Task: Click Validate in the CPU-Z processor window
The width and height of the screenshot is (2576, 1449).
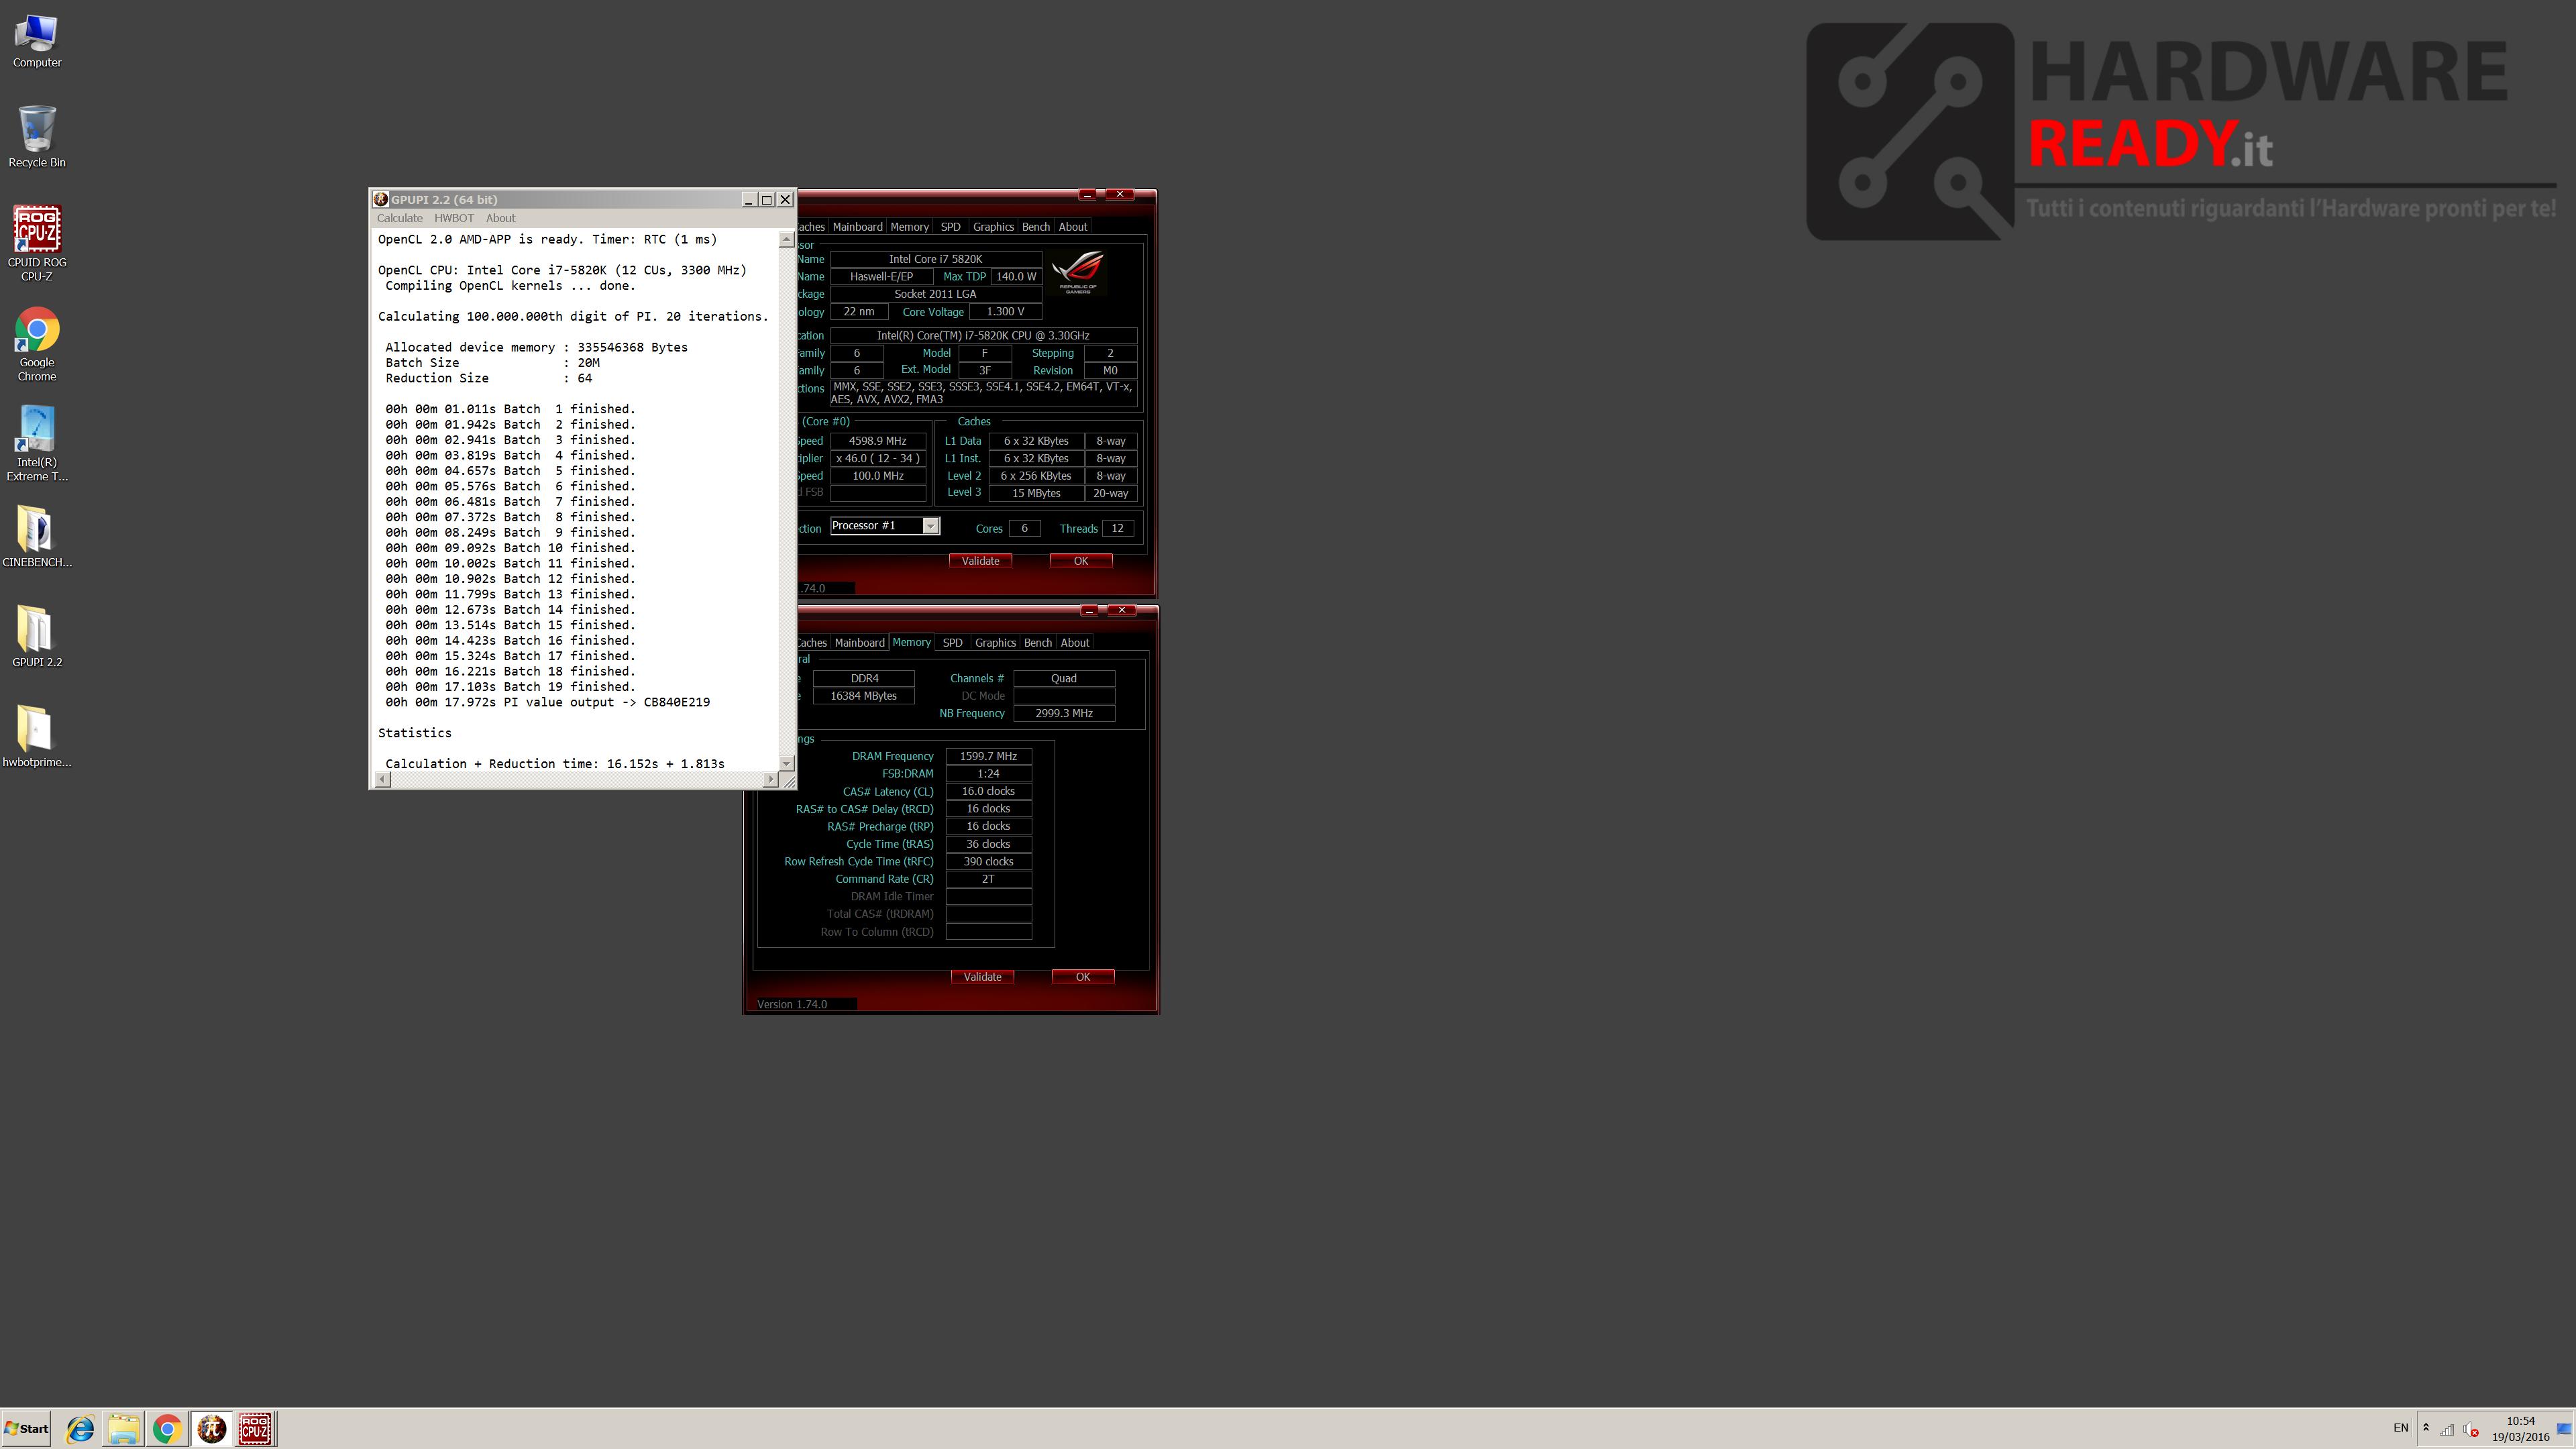Action: tap(980, 561)
